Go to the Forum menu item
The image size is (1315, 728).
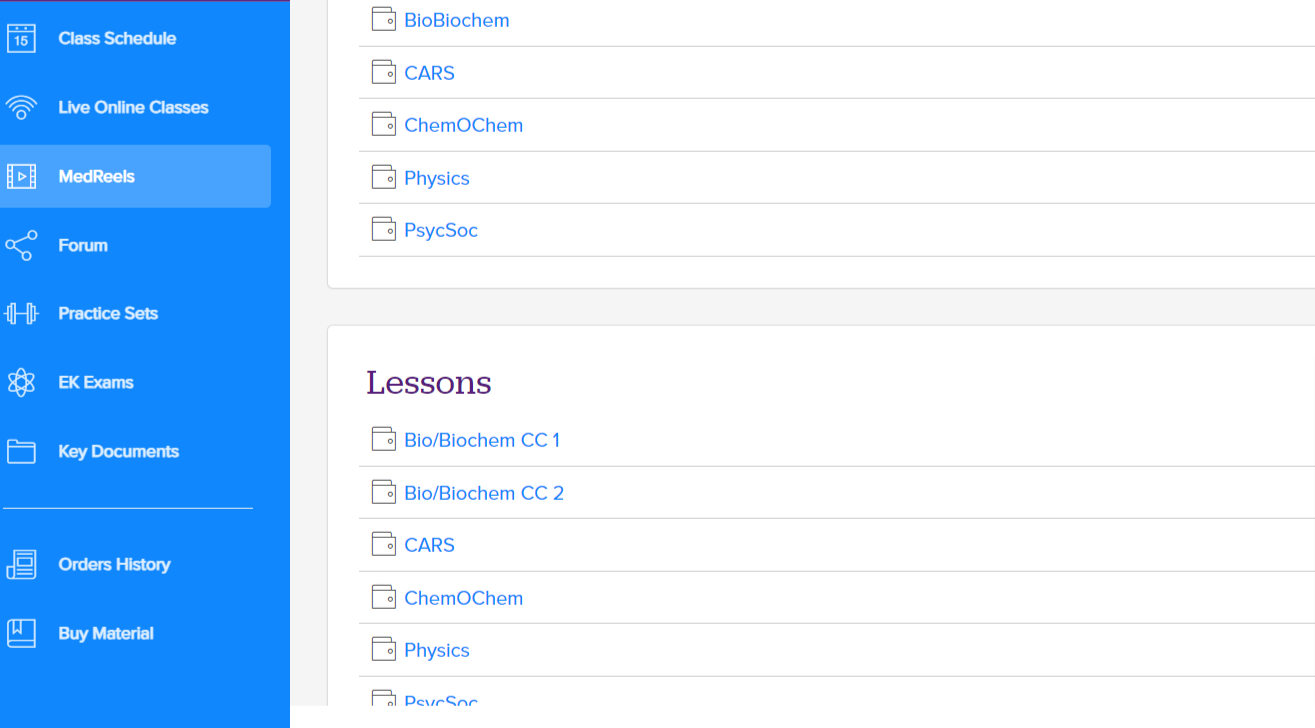coord(83,245)
